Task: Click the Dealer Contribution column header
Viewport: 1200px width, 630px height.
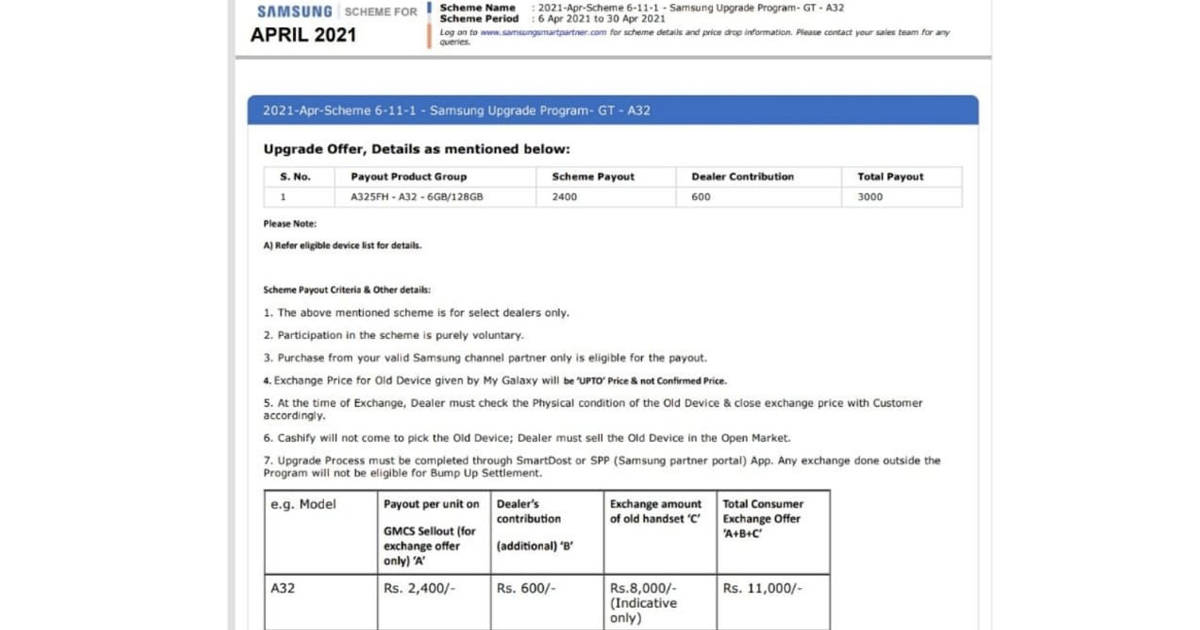Action: point(742,177)
